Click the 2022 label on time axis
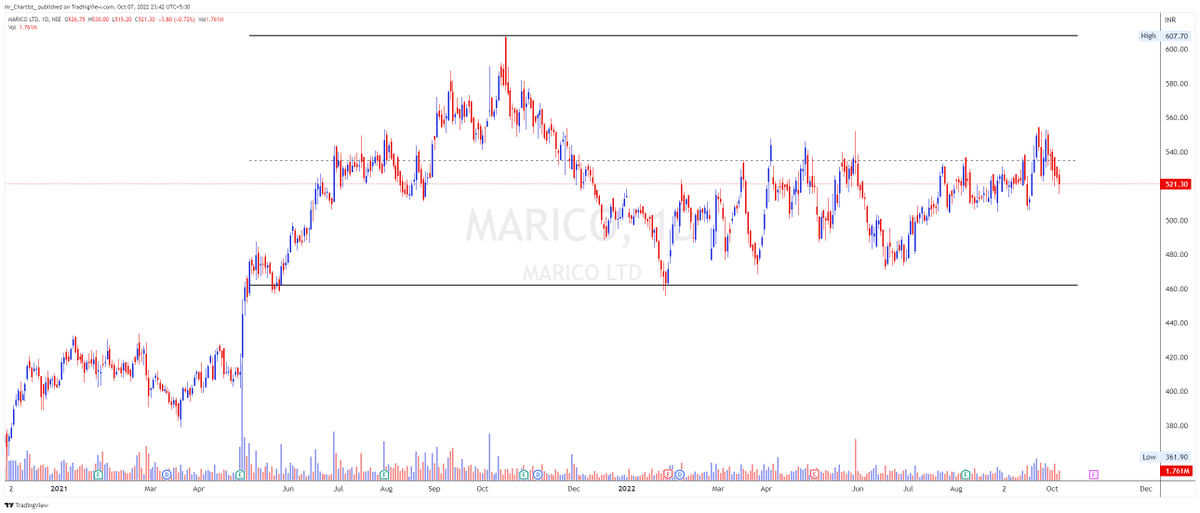 [627, 490]
